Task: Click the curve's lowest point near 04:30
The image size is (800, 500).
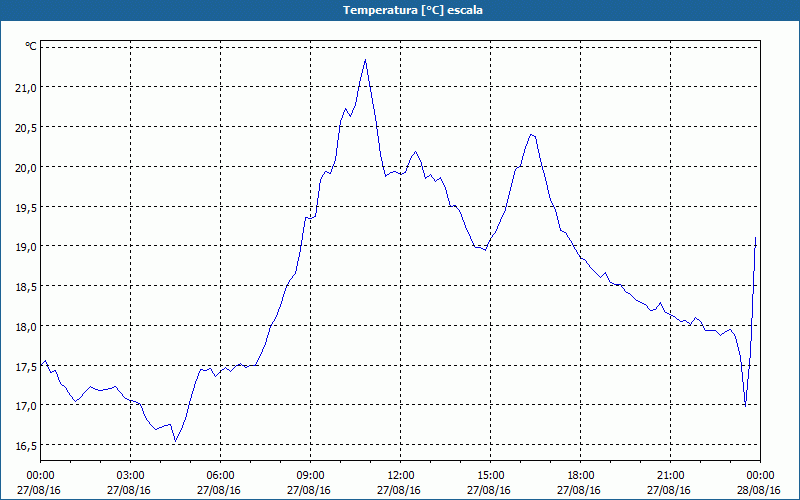Action: 175,441
